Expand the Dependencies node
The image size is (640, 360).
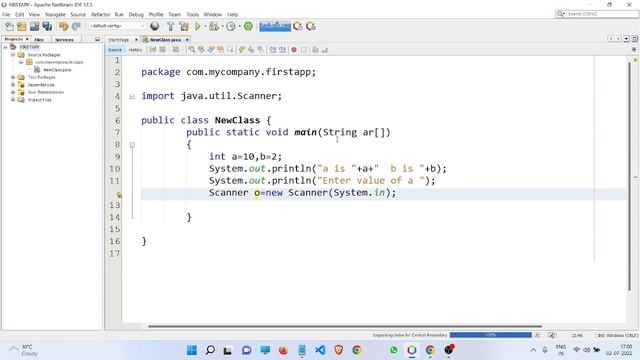tap(13, 84)
